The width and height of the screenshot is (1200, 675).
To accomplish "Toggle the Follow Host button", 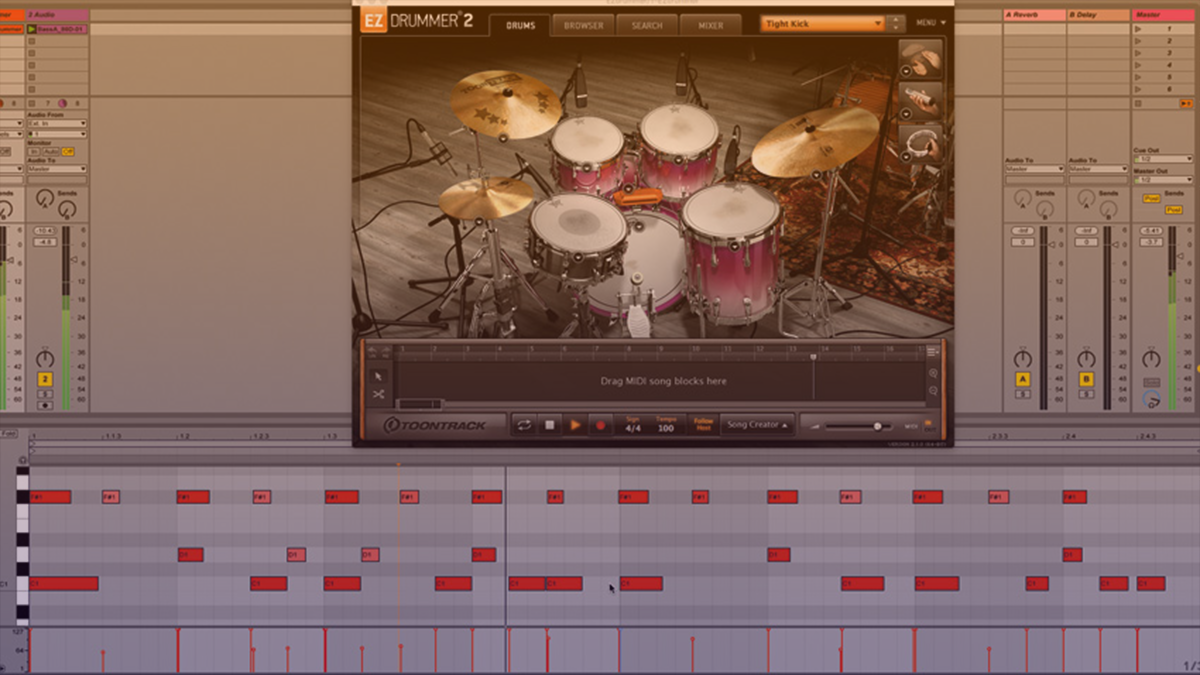I will pos(703,425).
